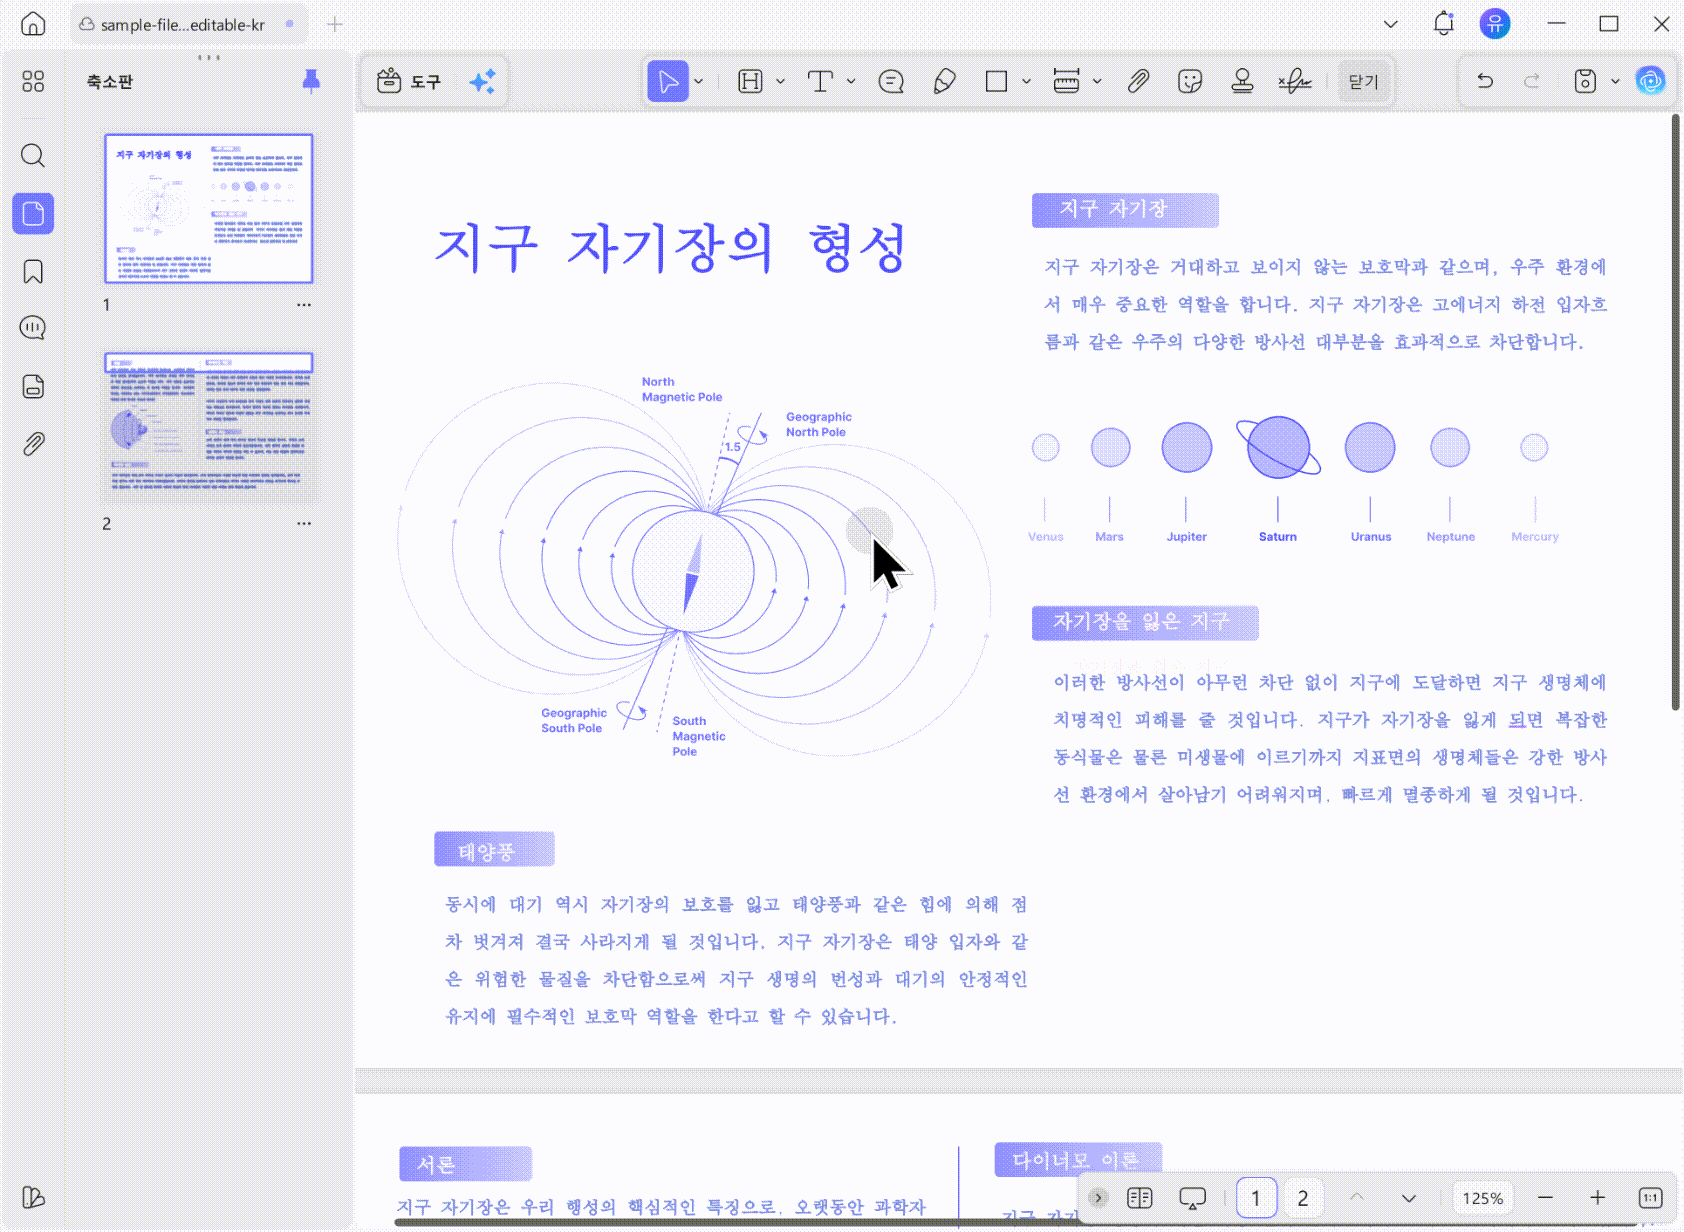This screenshot has width=1684, height=1232.
Task: Launch the AI sparkle assistant
Action: click(483, 81)
